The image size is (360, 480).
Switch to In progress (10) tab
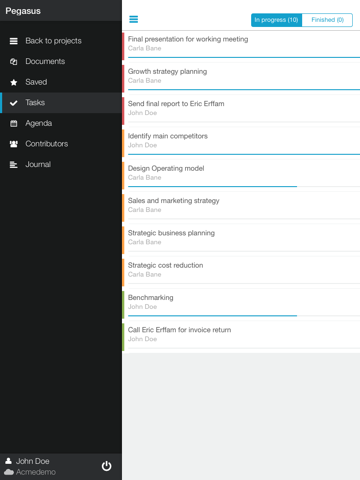(276, 20)
